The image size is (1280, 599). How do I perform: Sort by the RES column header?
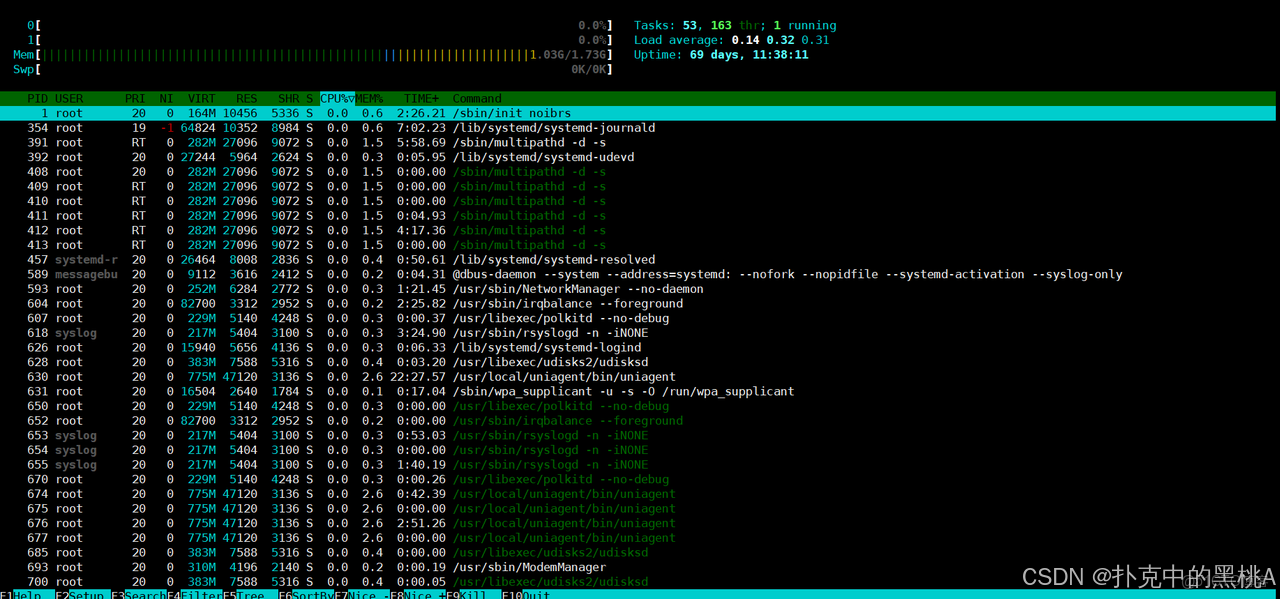point(246,98)
